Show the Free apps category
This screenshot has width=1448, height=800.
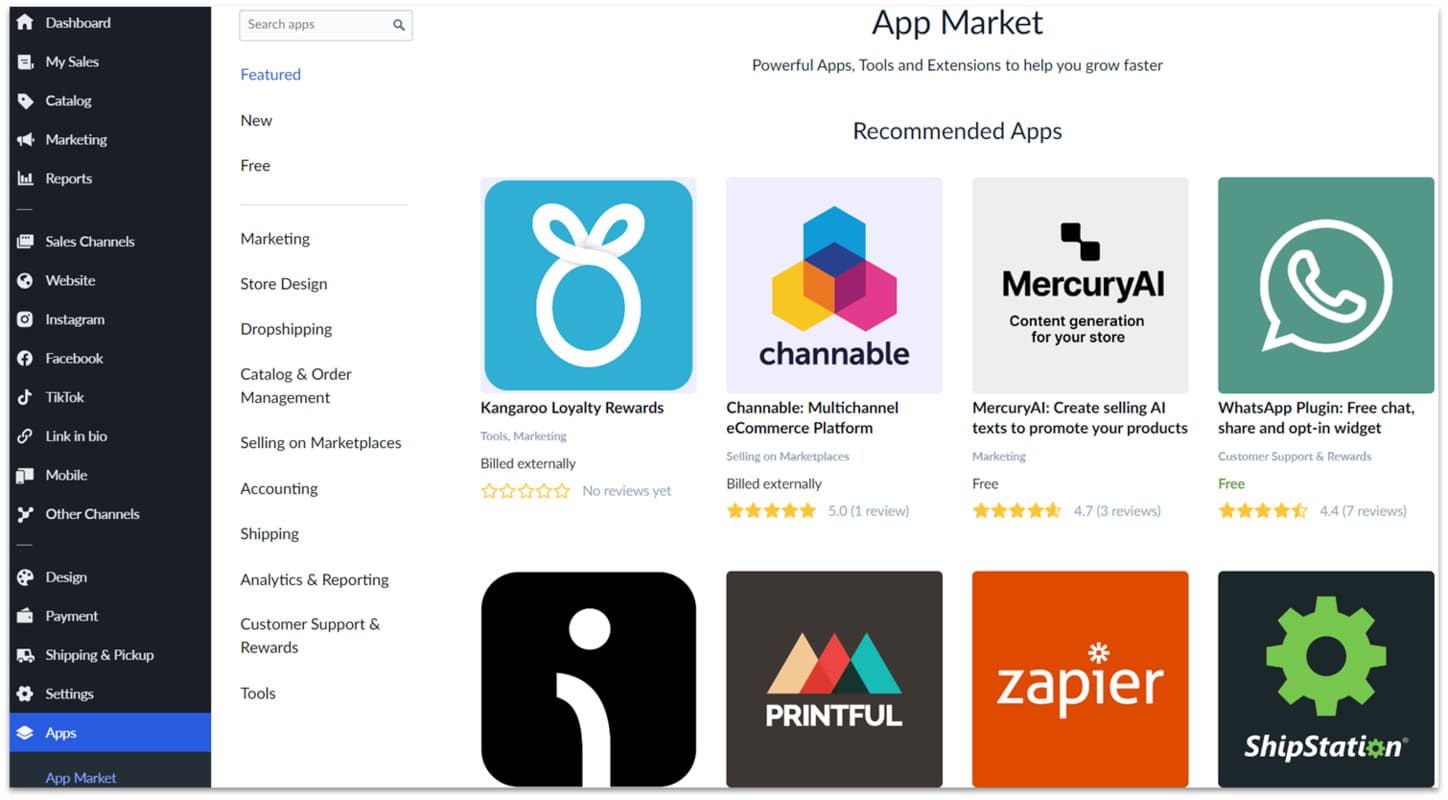coord(255,165)
